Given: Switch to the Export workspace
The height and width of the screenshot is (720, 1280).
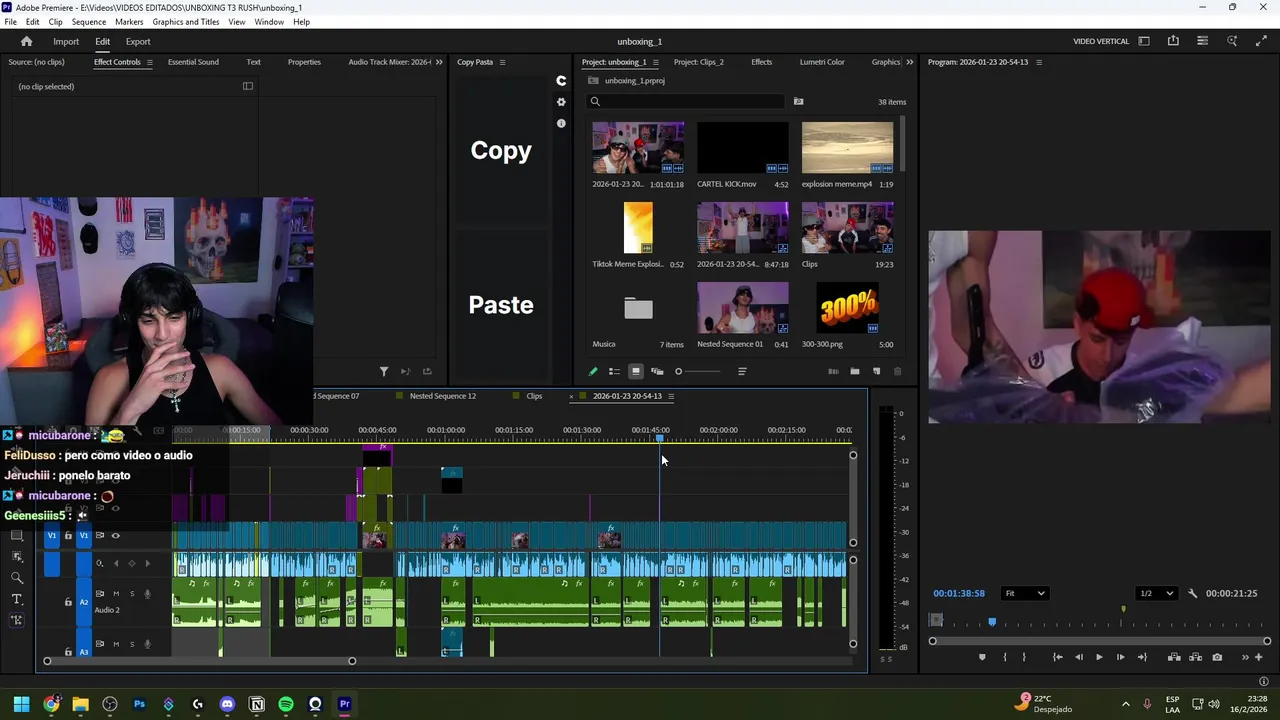Looking at the screenshot, I should 138,41.
